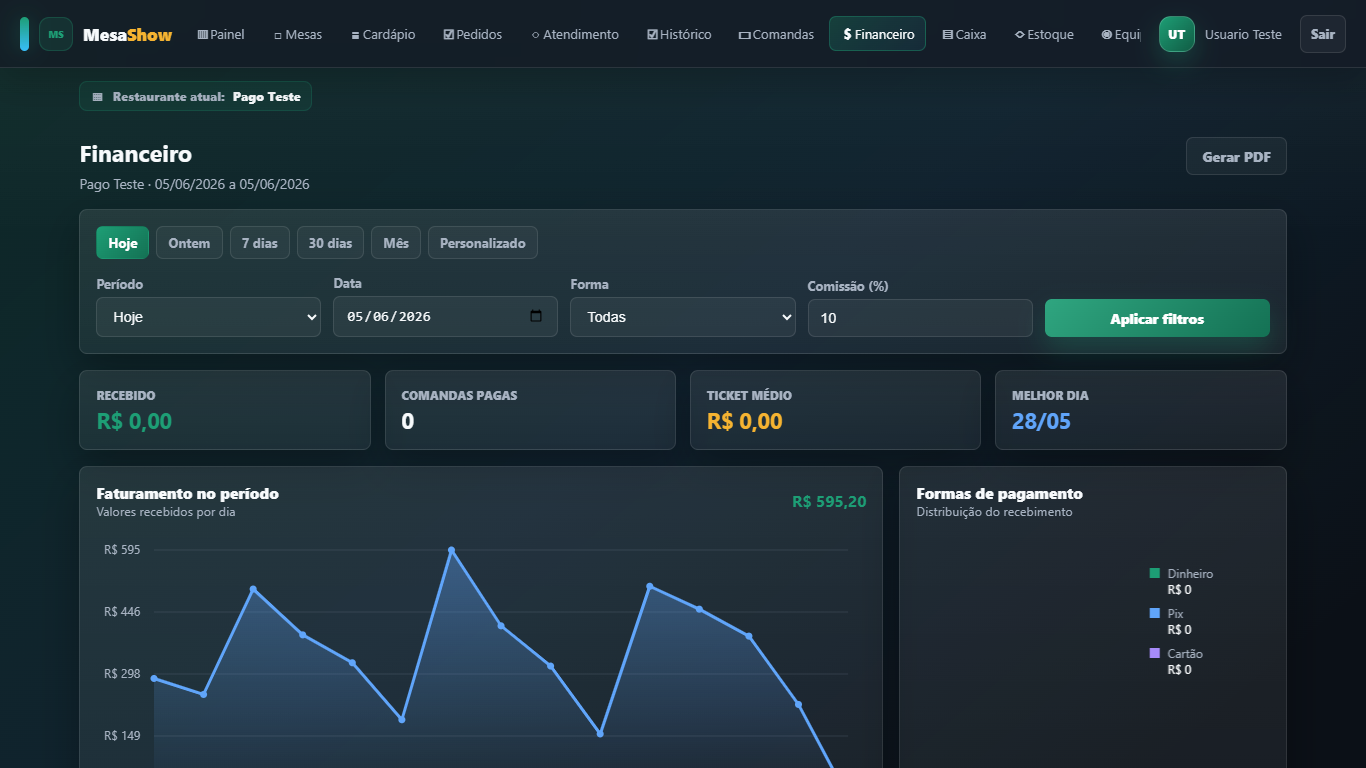
Task: Open the date picker calendar icon
Action: pos(536,316)
